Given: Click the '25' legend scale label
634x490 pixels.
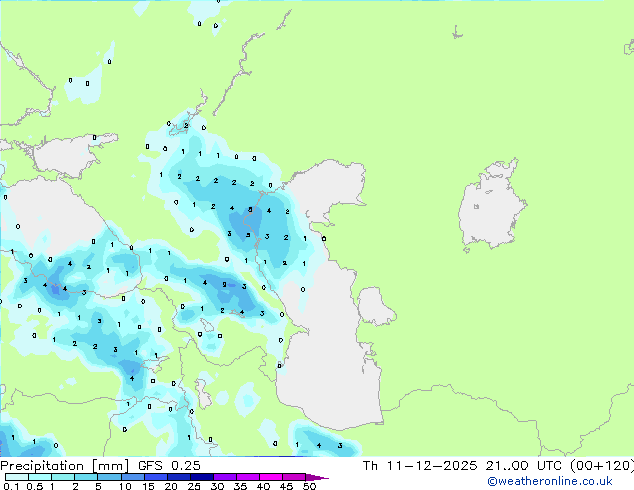Looking at the screenshot, I should tap(194, 486).
